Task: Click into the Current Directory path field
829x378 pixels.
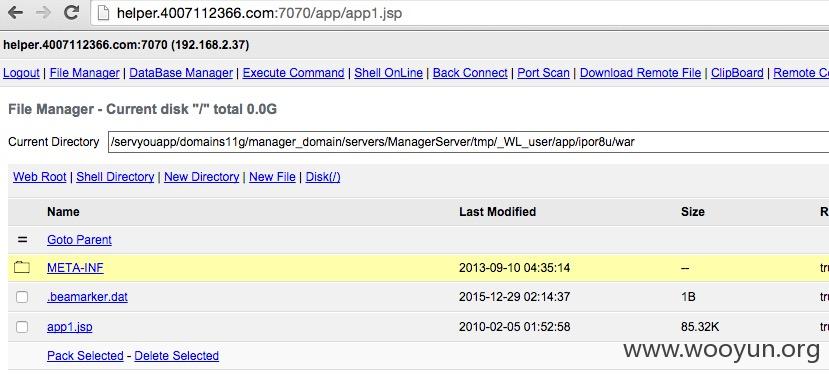Action: click(468, 142)
